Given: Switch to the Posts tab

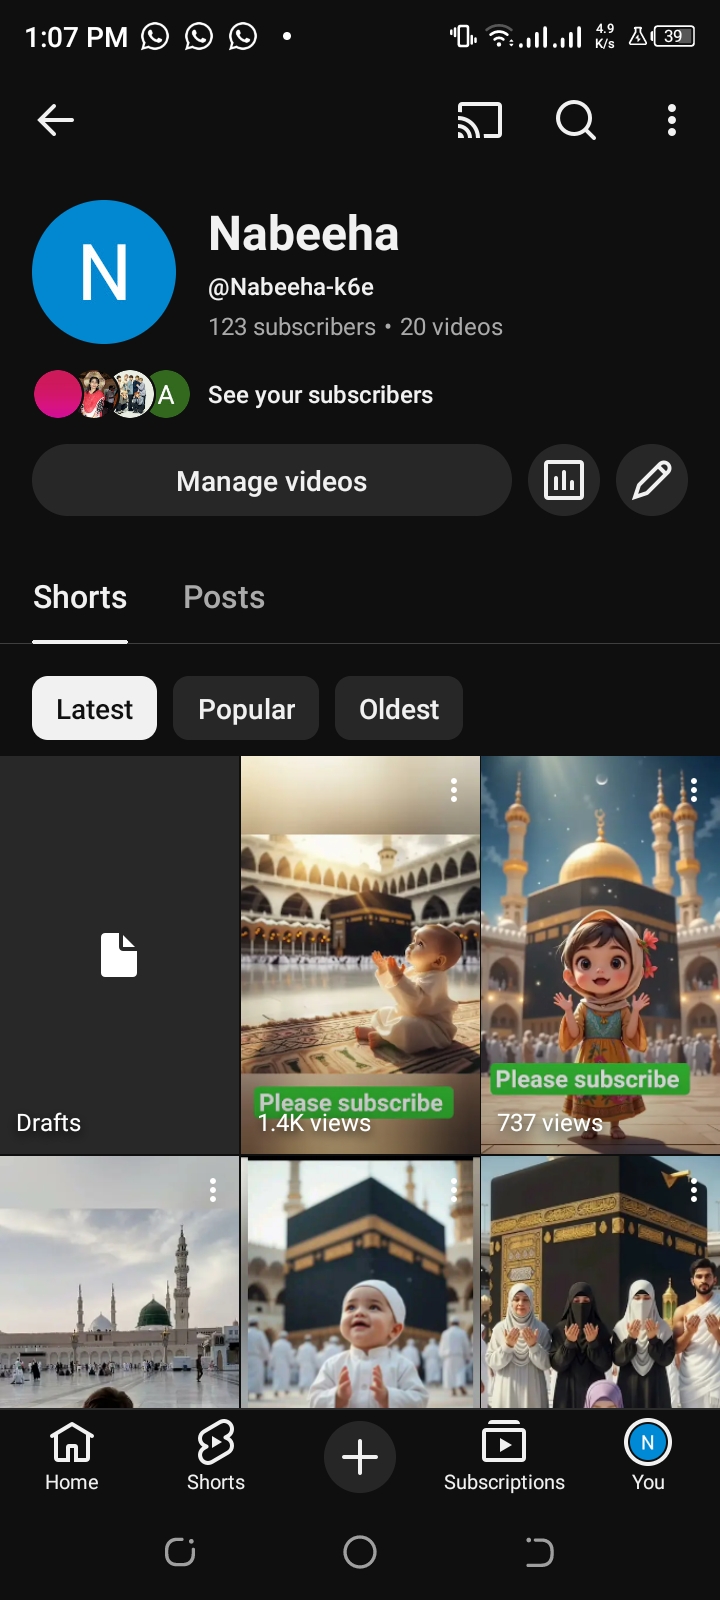Looking at the screenshot, I should point(224,598).
